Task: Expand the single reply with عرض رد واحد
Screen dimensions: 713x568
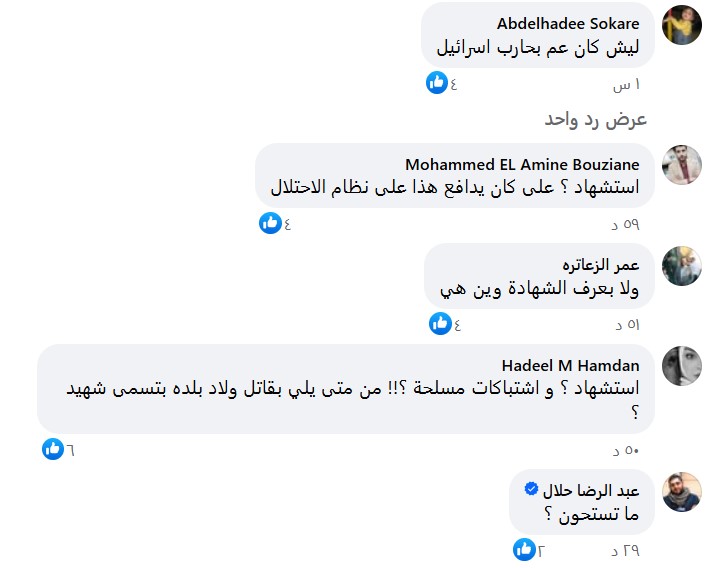Action: click(x=596, y=119)
